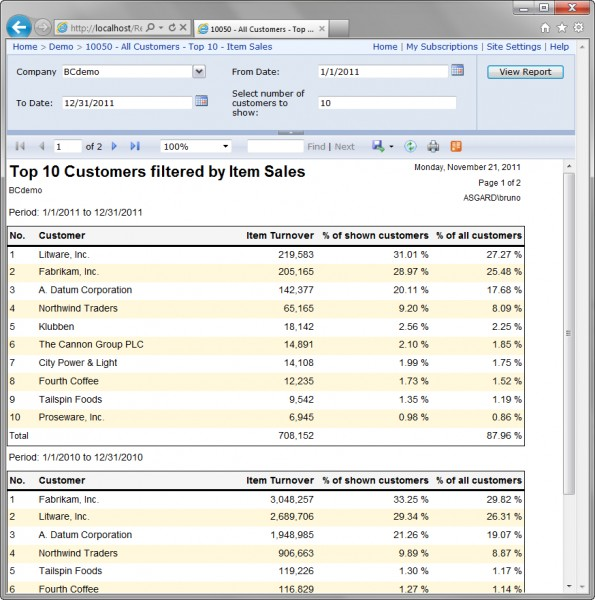Click Proseware, Inc. customer cell
Screen dimensions: 595x600
71,417
